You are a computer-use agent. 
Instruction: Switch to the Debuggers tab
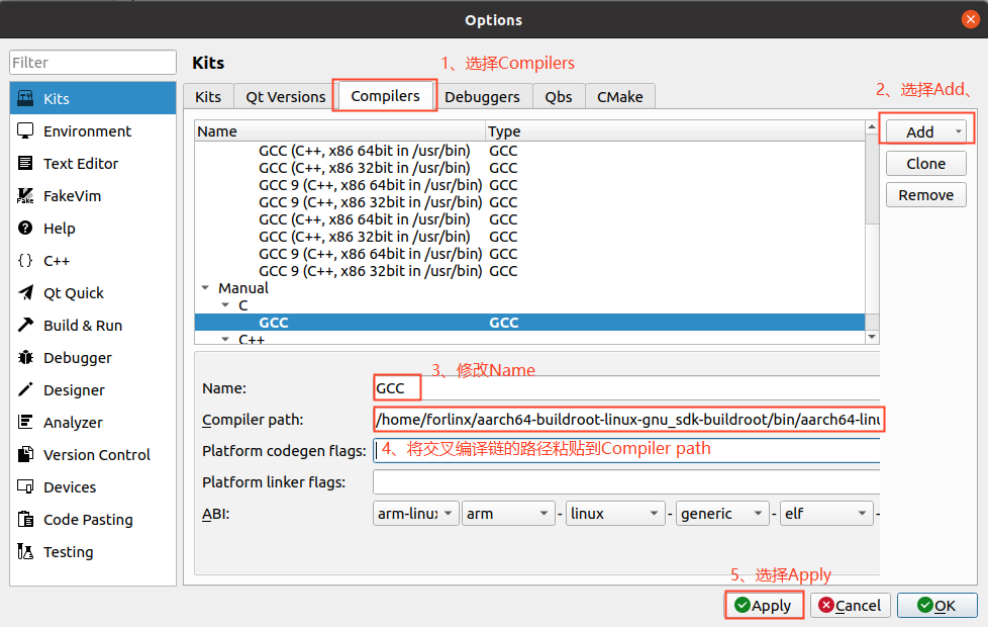point(482,97)
